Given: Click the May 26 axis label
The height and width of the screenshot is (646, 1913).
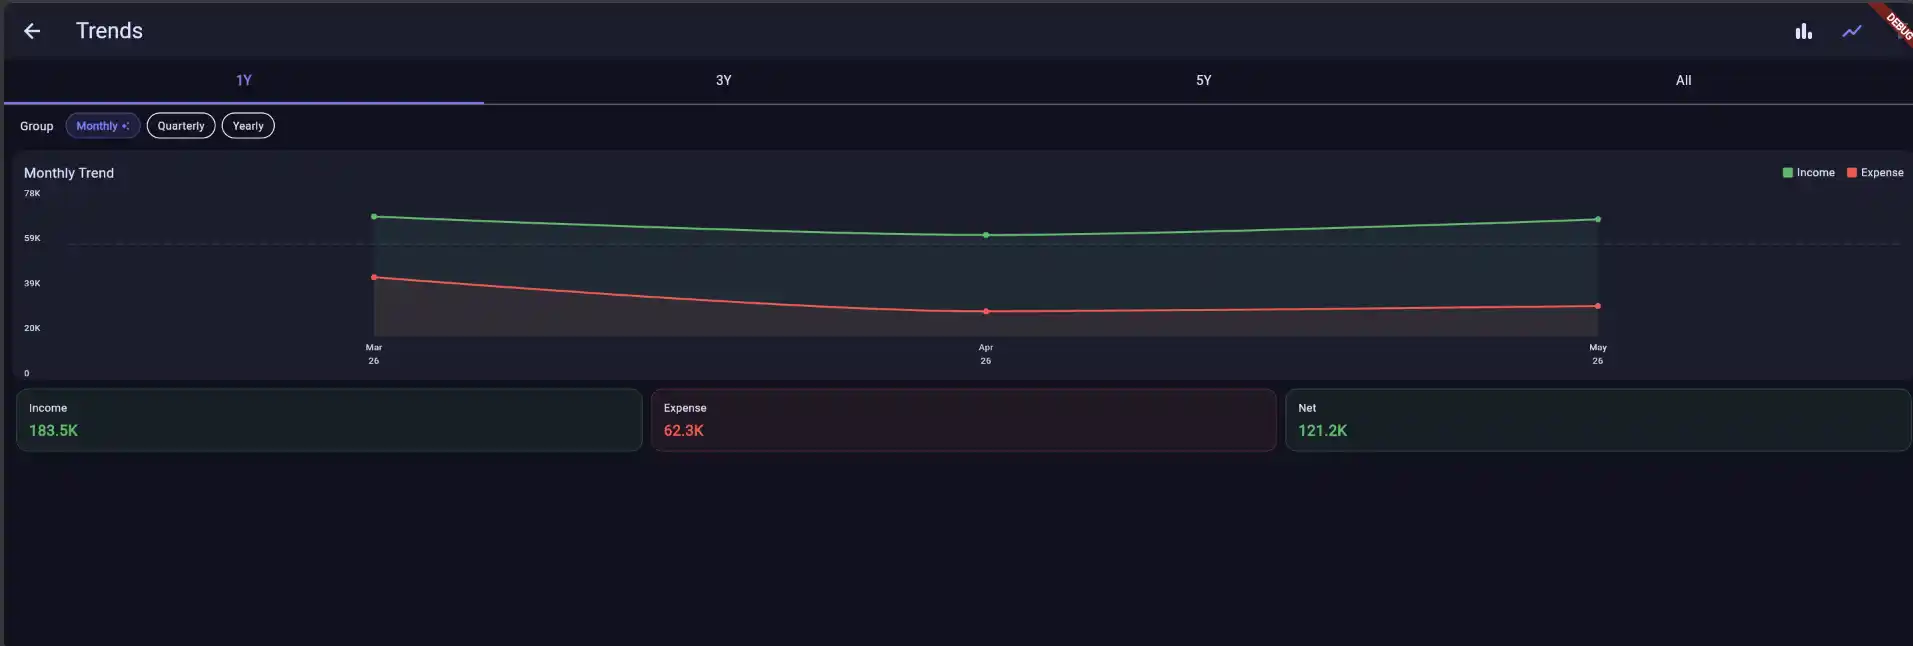Looking at the screenshot, I should (1598, 354).
